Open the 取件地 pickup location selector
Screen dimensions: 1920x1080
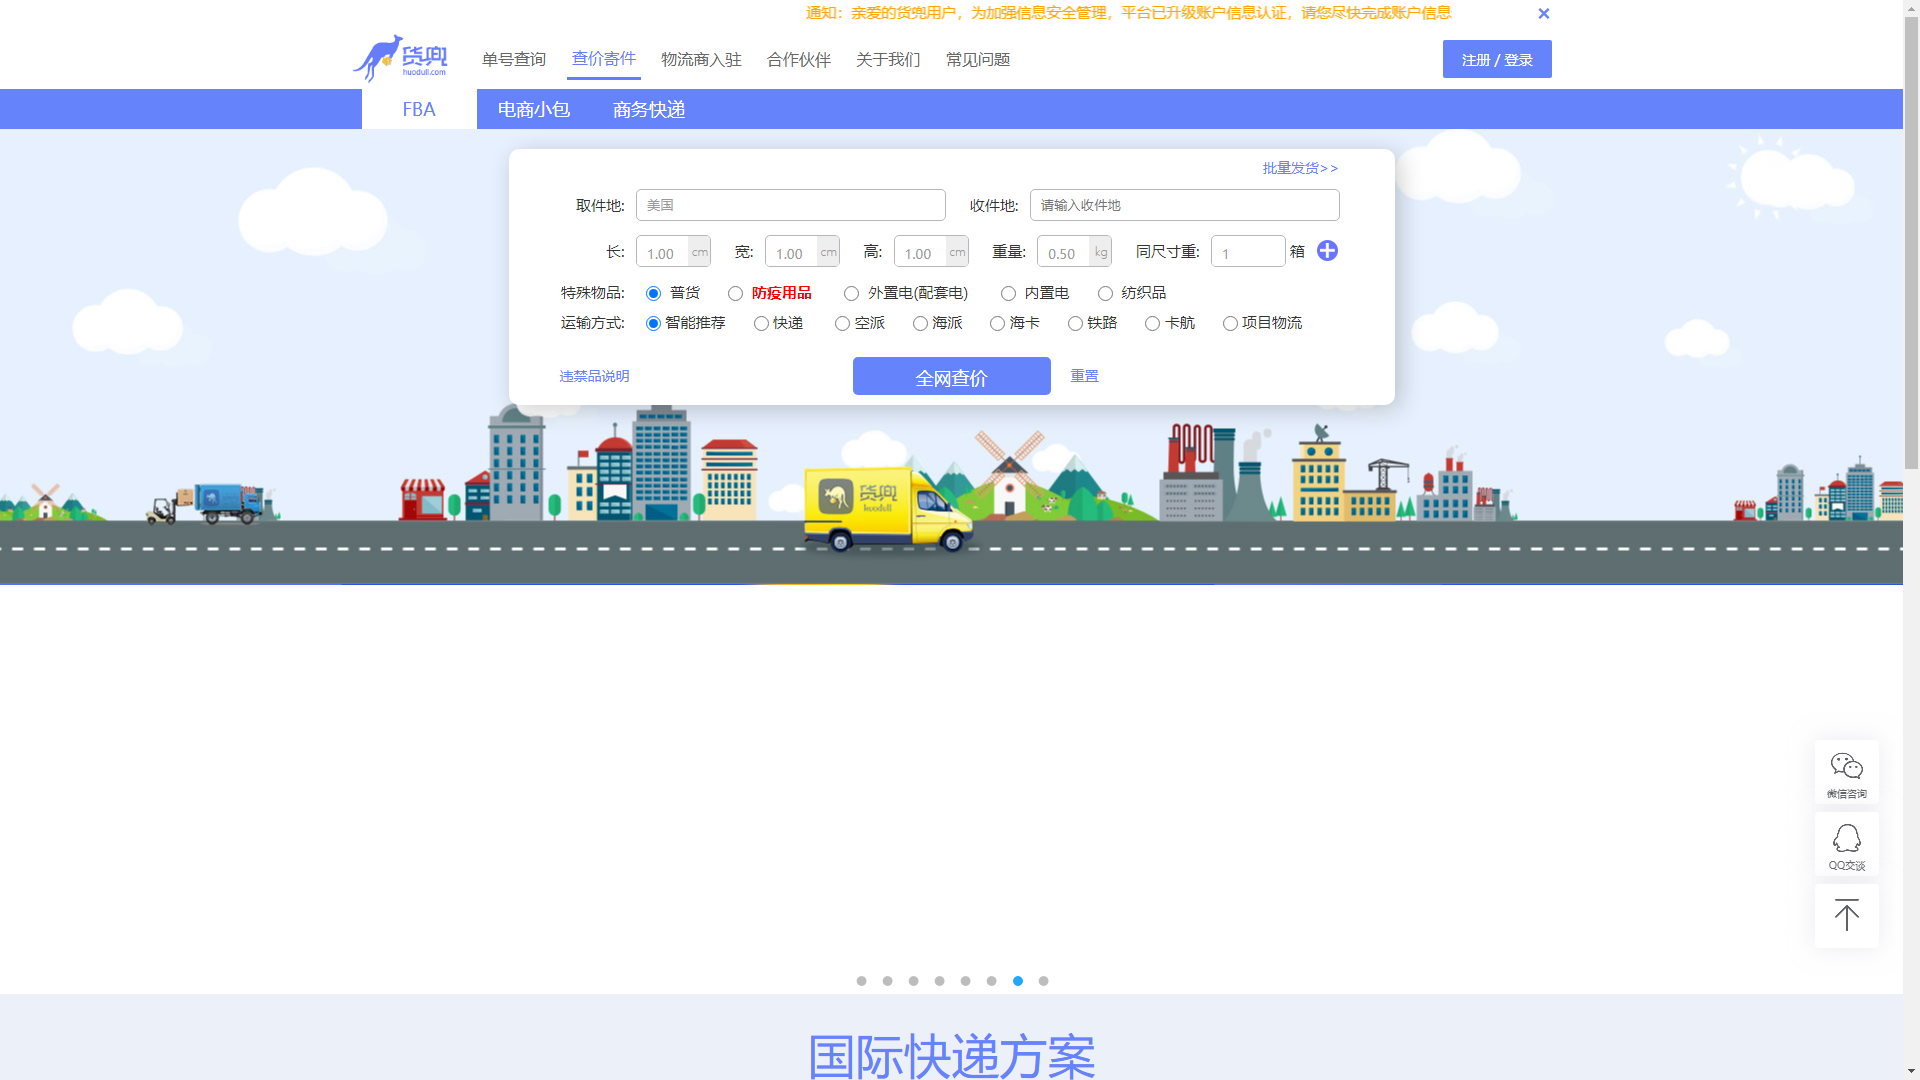(790, 205)
